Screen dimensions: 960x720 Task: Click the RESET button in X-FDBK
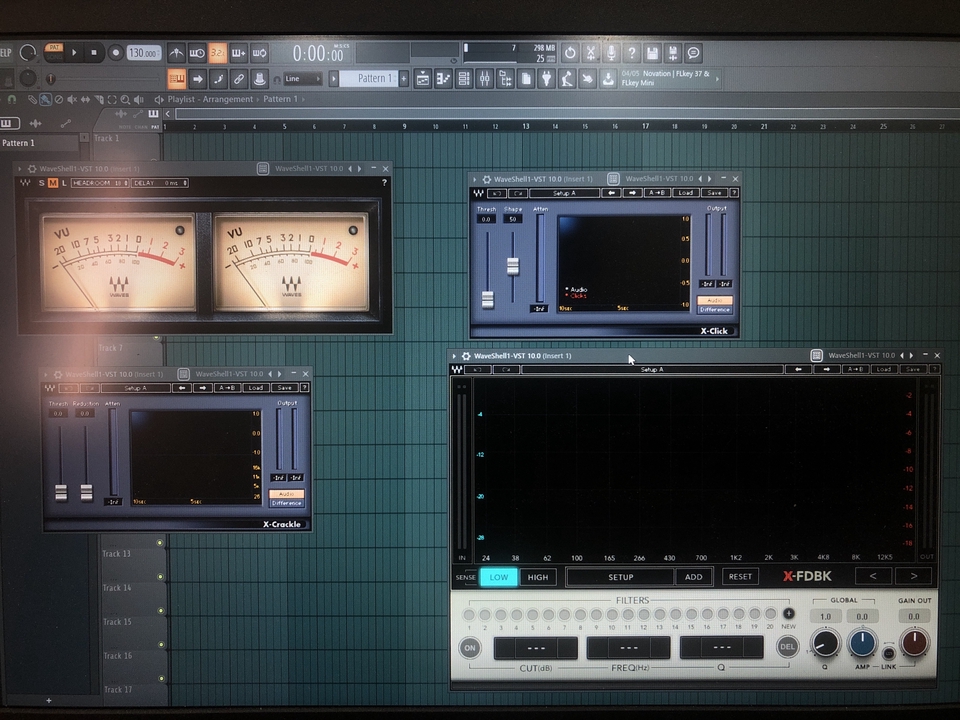coord(740,577)
